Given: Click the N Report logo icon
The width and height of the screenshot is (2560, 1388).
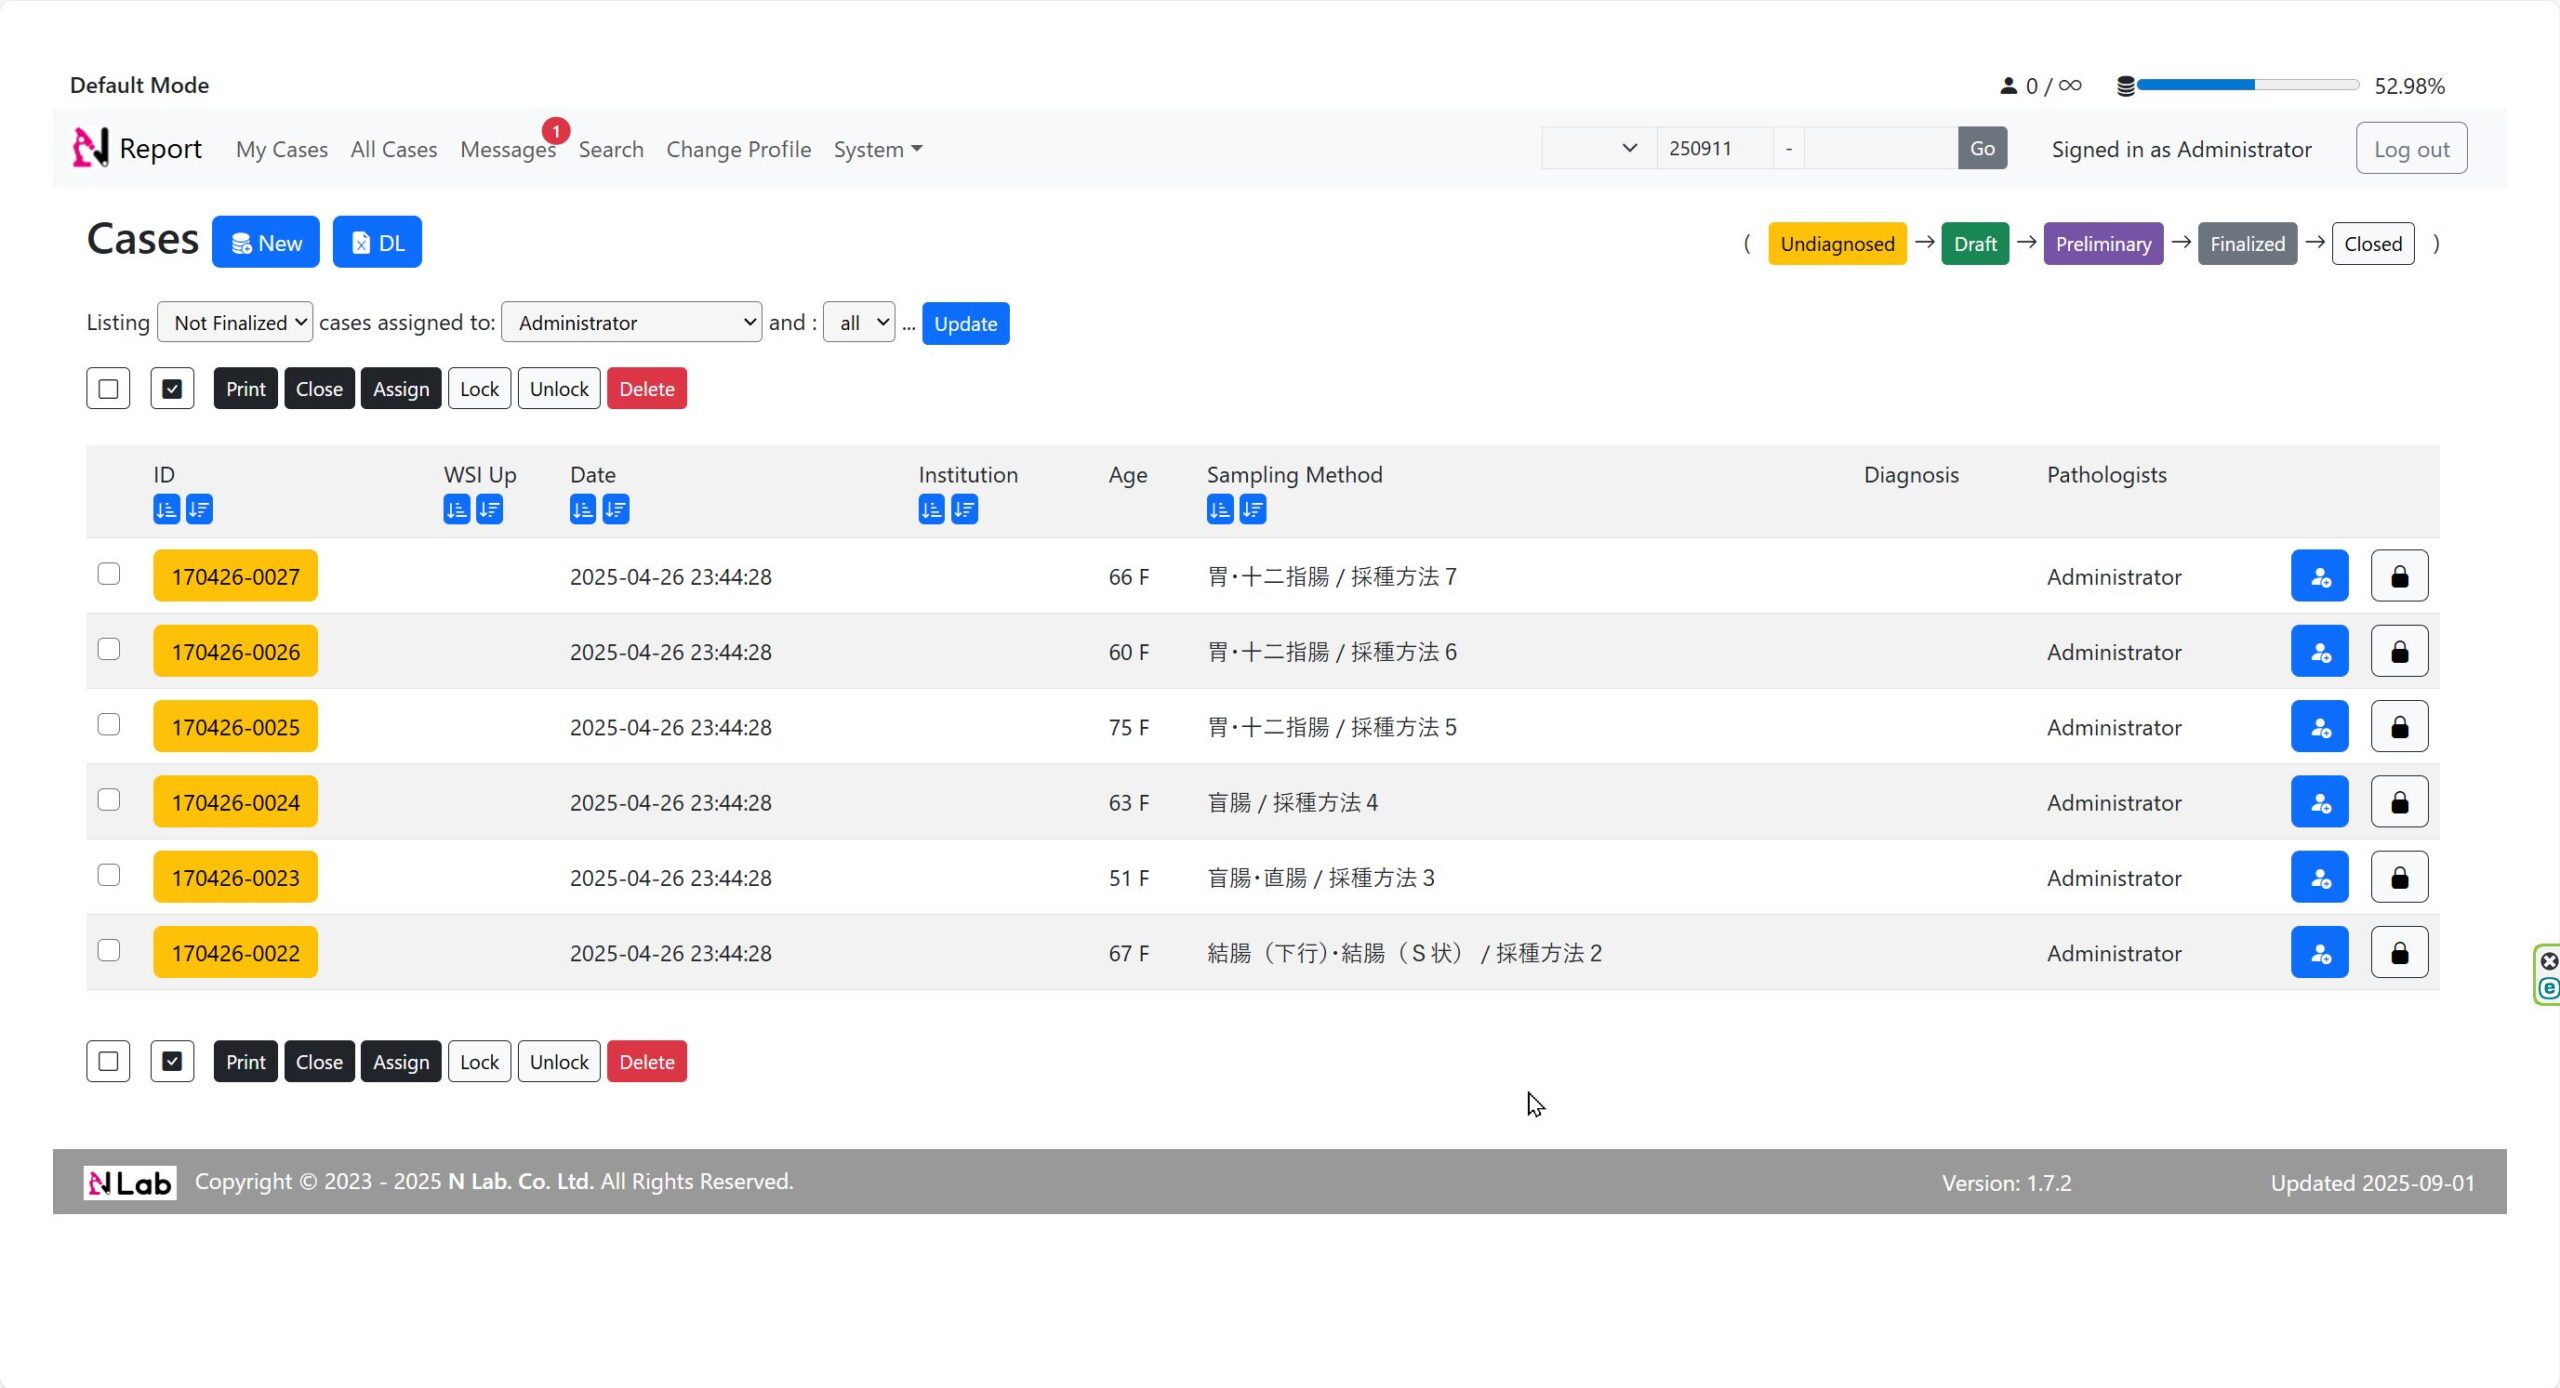Looking at the screenshot, I should 90,148.
